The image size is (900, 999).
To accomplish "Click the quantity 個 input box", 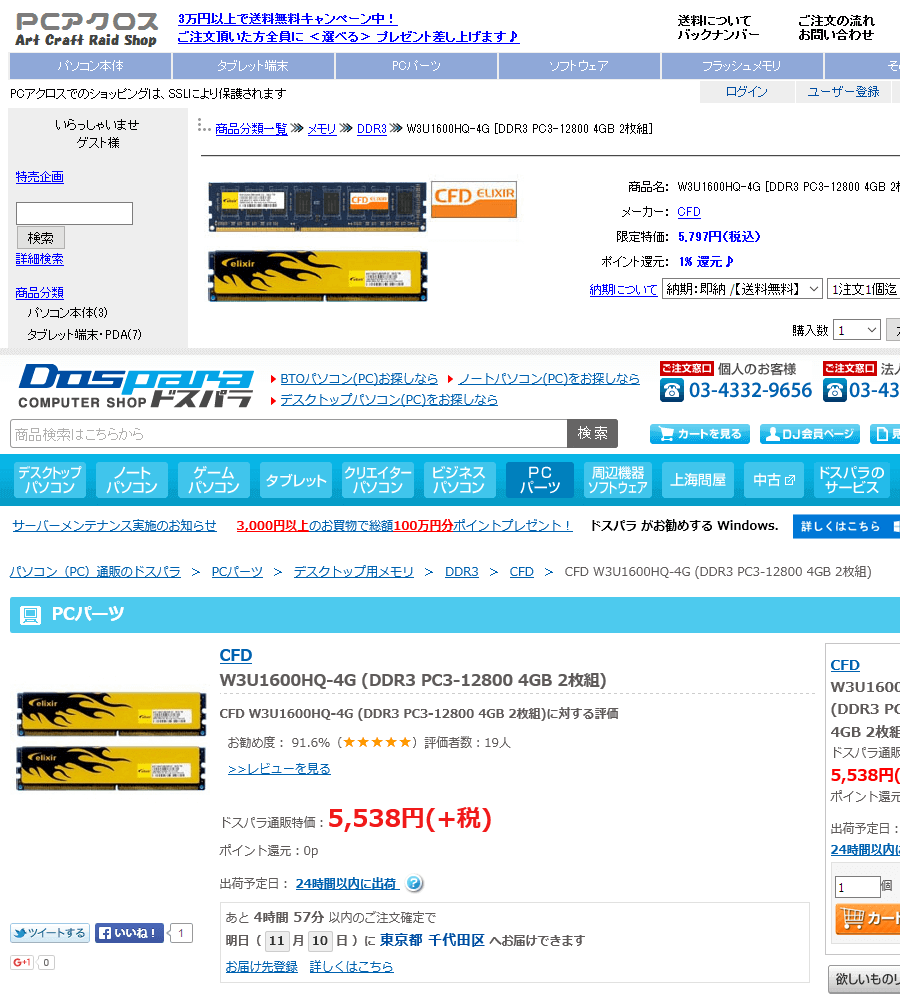I will (x=857, y=887).
